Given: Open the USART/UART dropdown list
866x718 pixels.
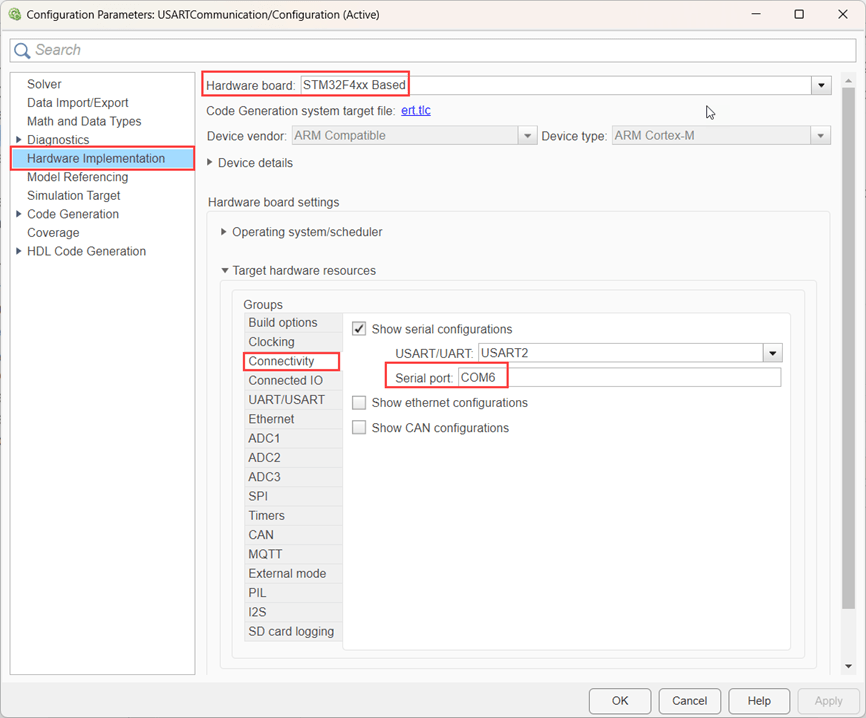Looking at the screenshot, I should coord(771,353).
